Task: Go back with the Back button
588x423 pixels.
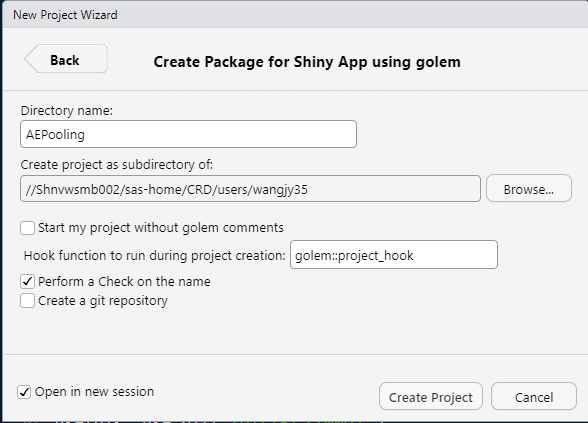Action: (66, 59)
